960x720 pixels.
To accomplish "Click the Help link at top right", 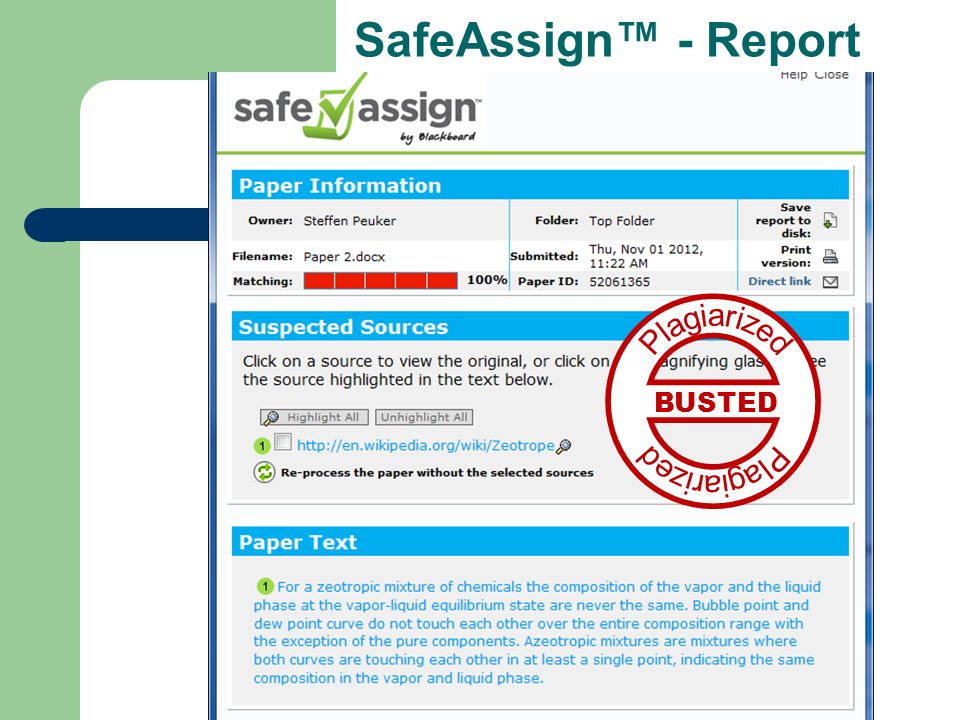I will click(x=794, y=75).
